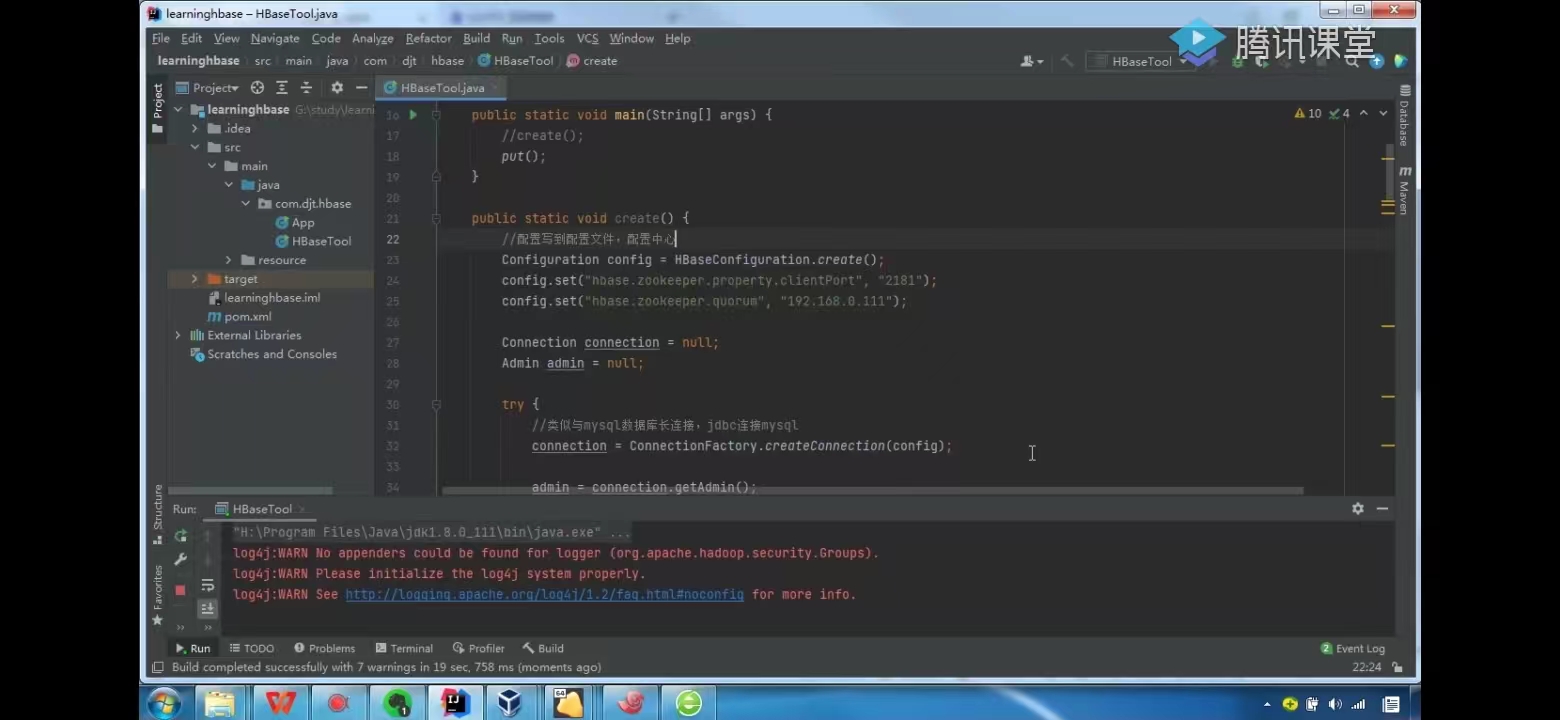1560x720 pixels.
Task: Expand External Libraries node
Action: pos(178,335)
